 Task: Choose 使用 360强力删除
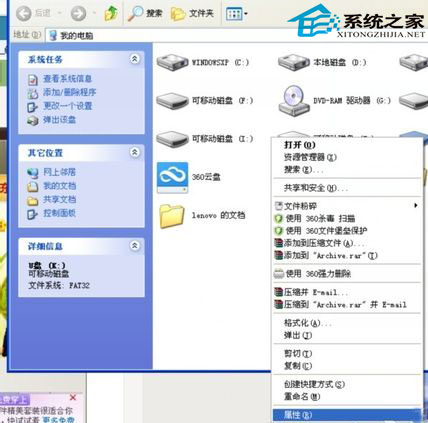(x=347, y=274)
